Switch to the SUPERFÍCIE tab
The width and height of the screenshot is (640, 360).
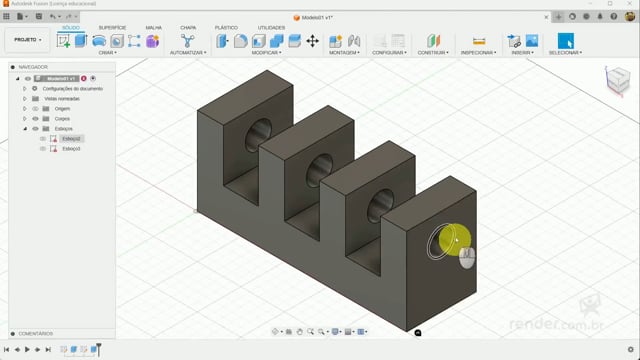(x=112, y=27)
